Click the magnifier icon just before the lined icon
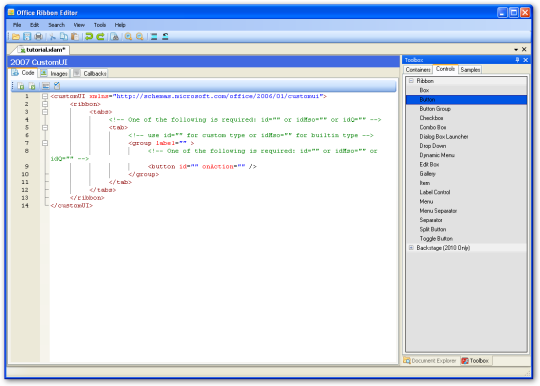 tap(139, 36)
